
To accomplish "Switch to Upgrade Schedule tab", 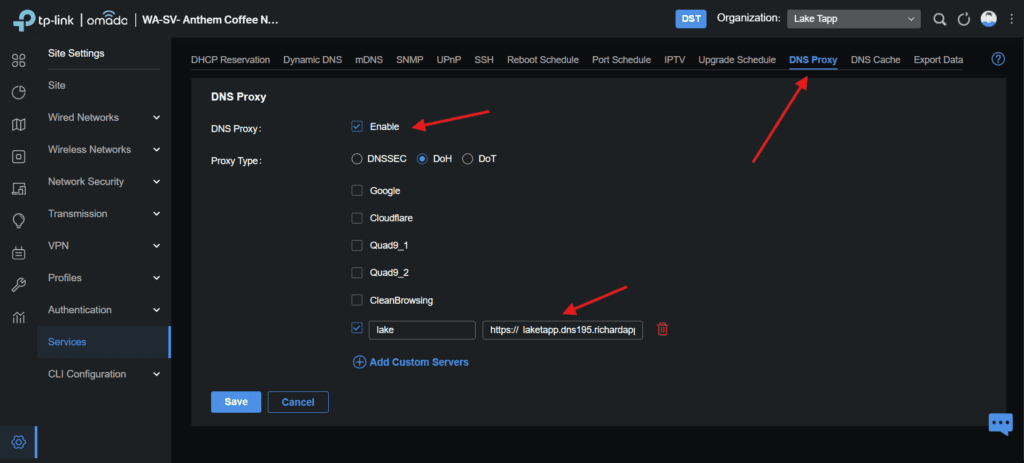I will 737,59.
